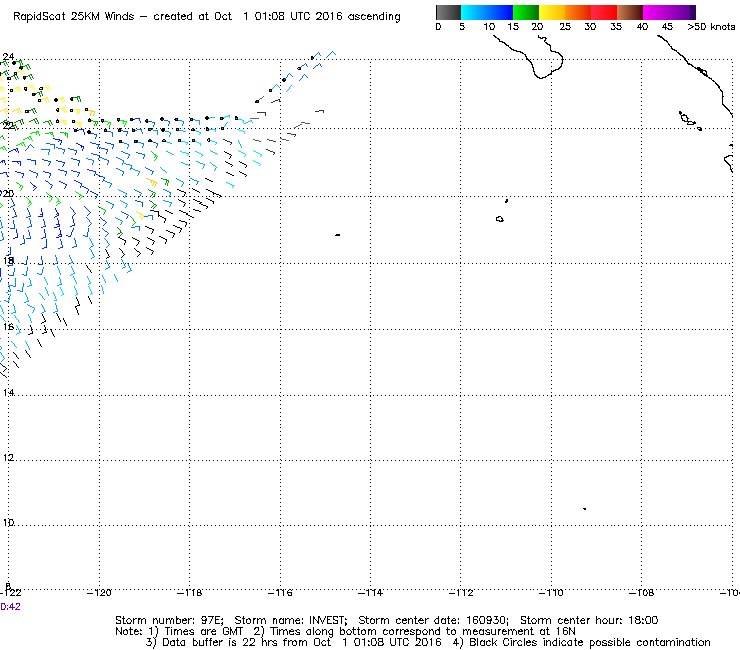Click the 'Storm number: 97E' text
The image size is (740, 650).
pyautogui.click(x=169, y=620)
